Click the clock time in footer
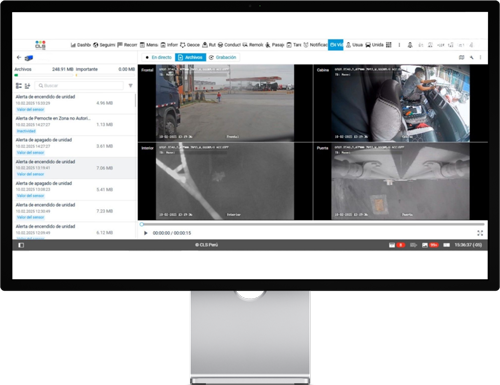This screenshot has width=500, height=385. point(468,245)
